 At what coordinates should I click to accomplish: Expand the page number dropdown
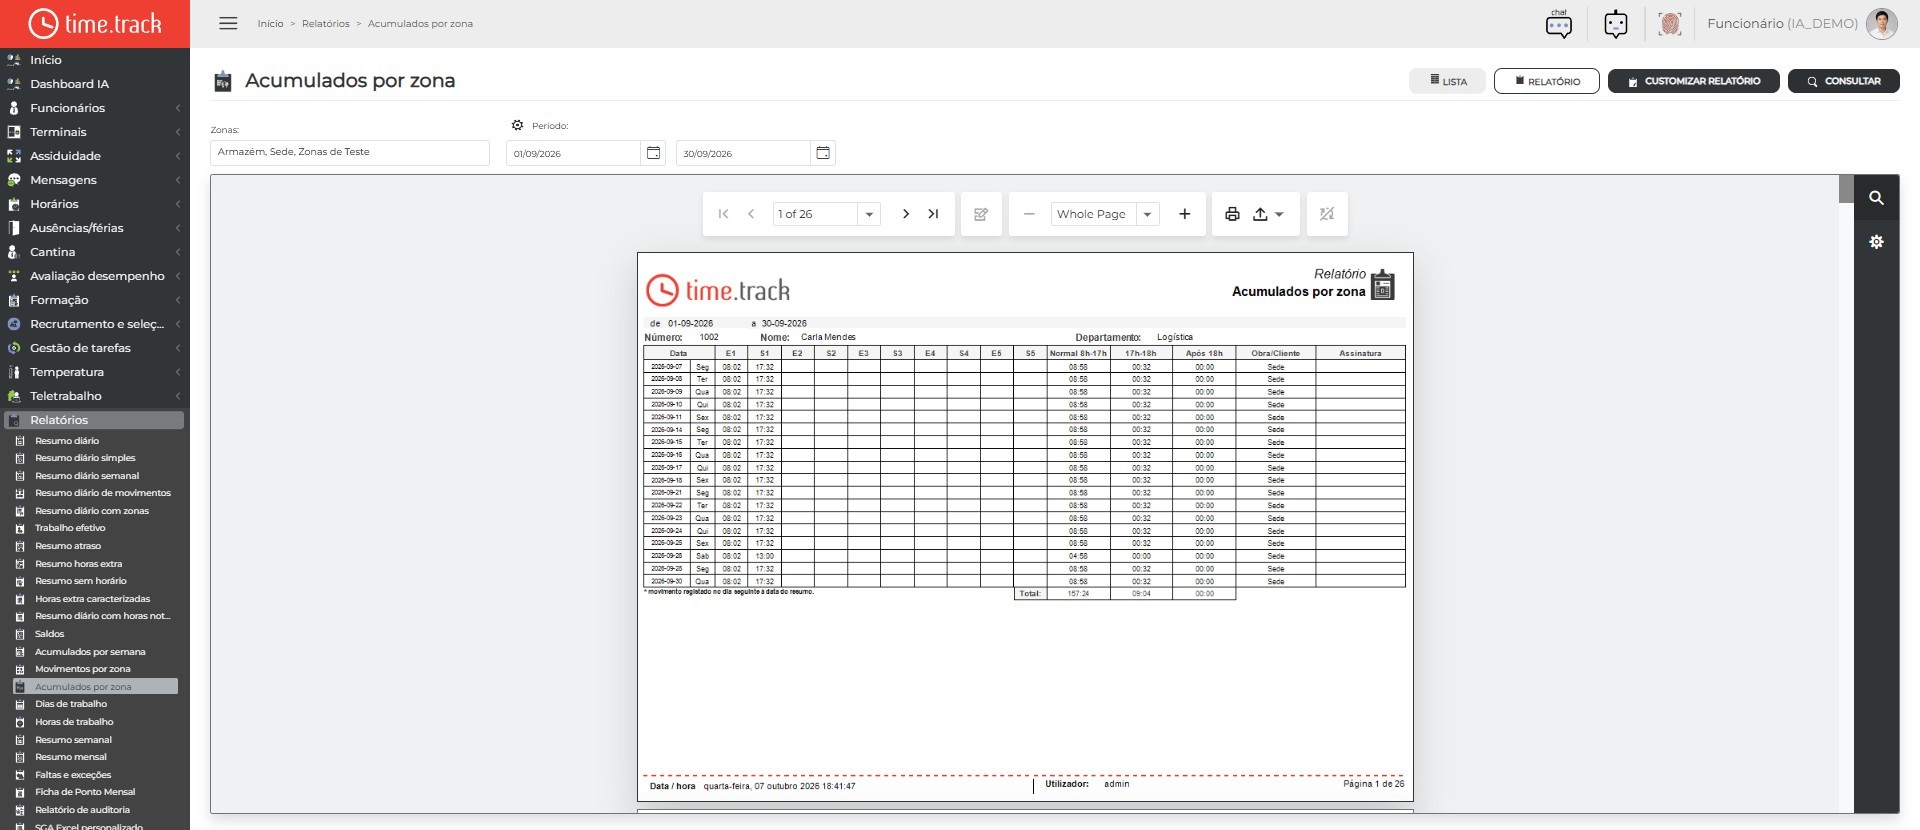pyautogui.click(x=869, y=214)
